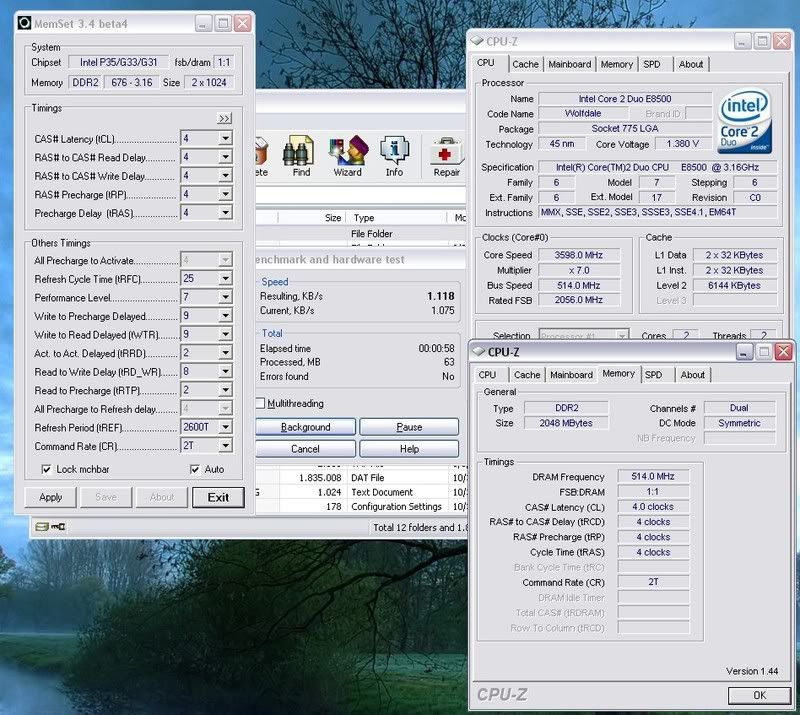Viewport: 800px width, 715px height.
Task: Open About tab in front CPU-Z window
Action: (692, 375)
